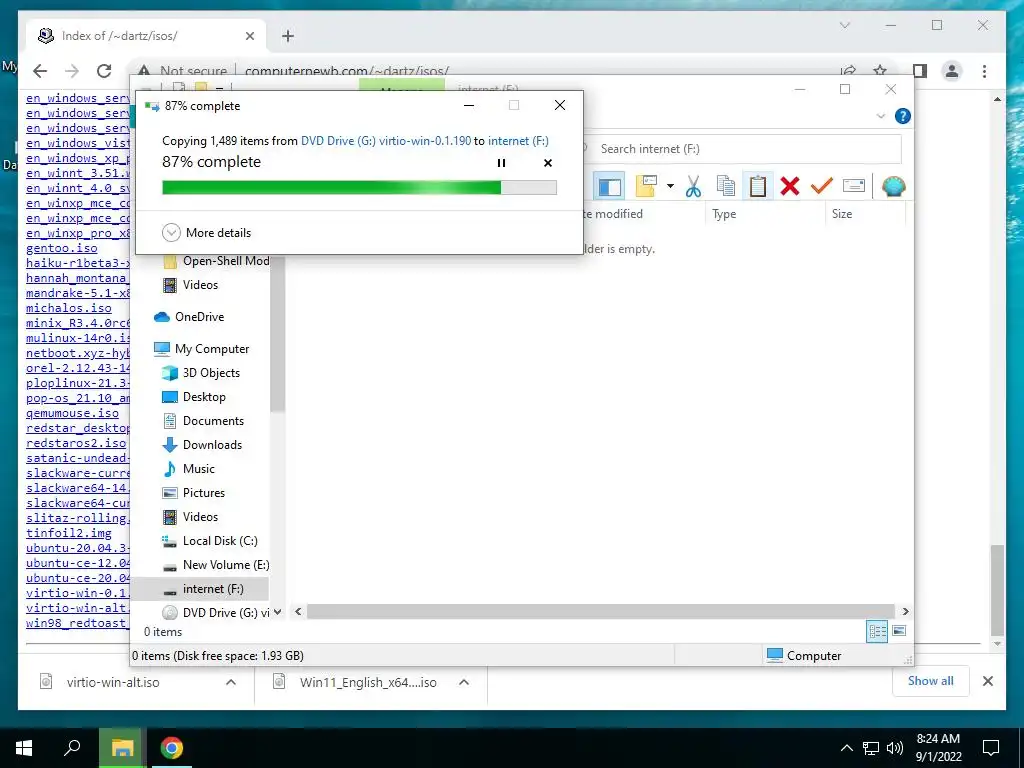Cancel the copy with the small X
1024x768 pixels.
[x=548, y=163]
